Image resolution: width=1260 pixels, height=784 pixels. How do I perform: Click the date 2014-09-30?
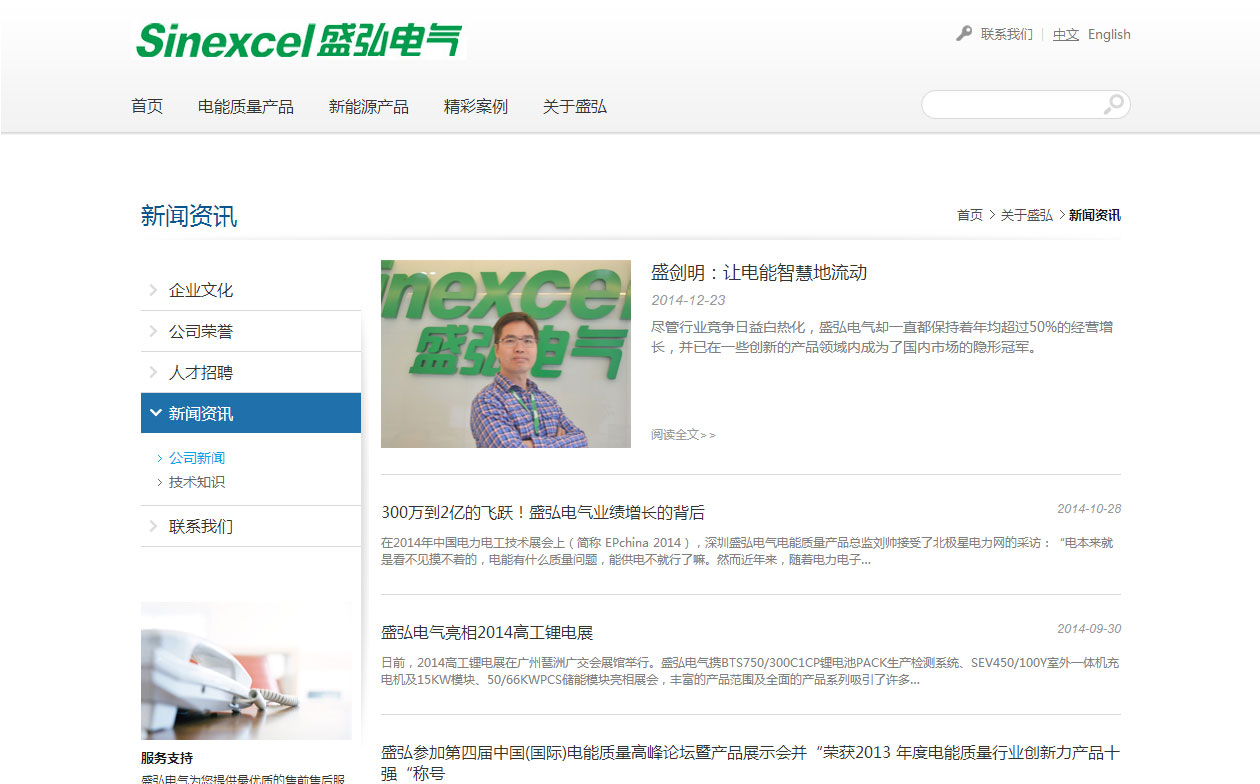click(x=1089, y=629)
